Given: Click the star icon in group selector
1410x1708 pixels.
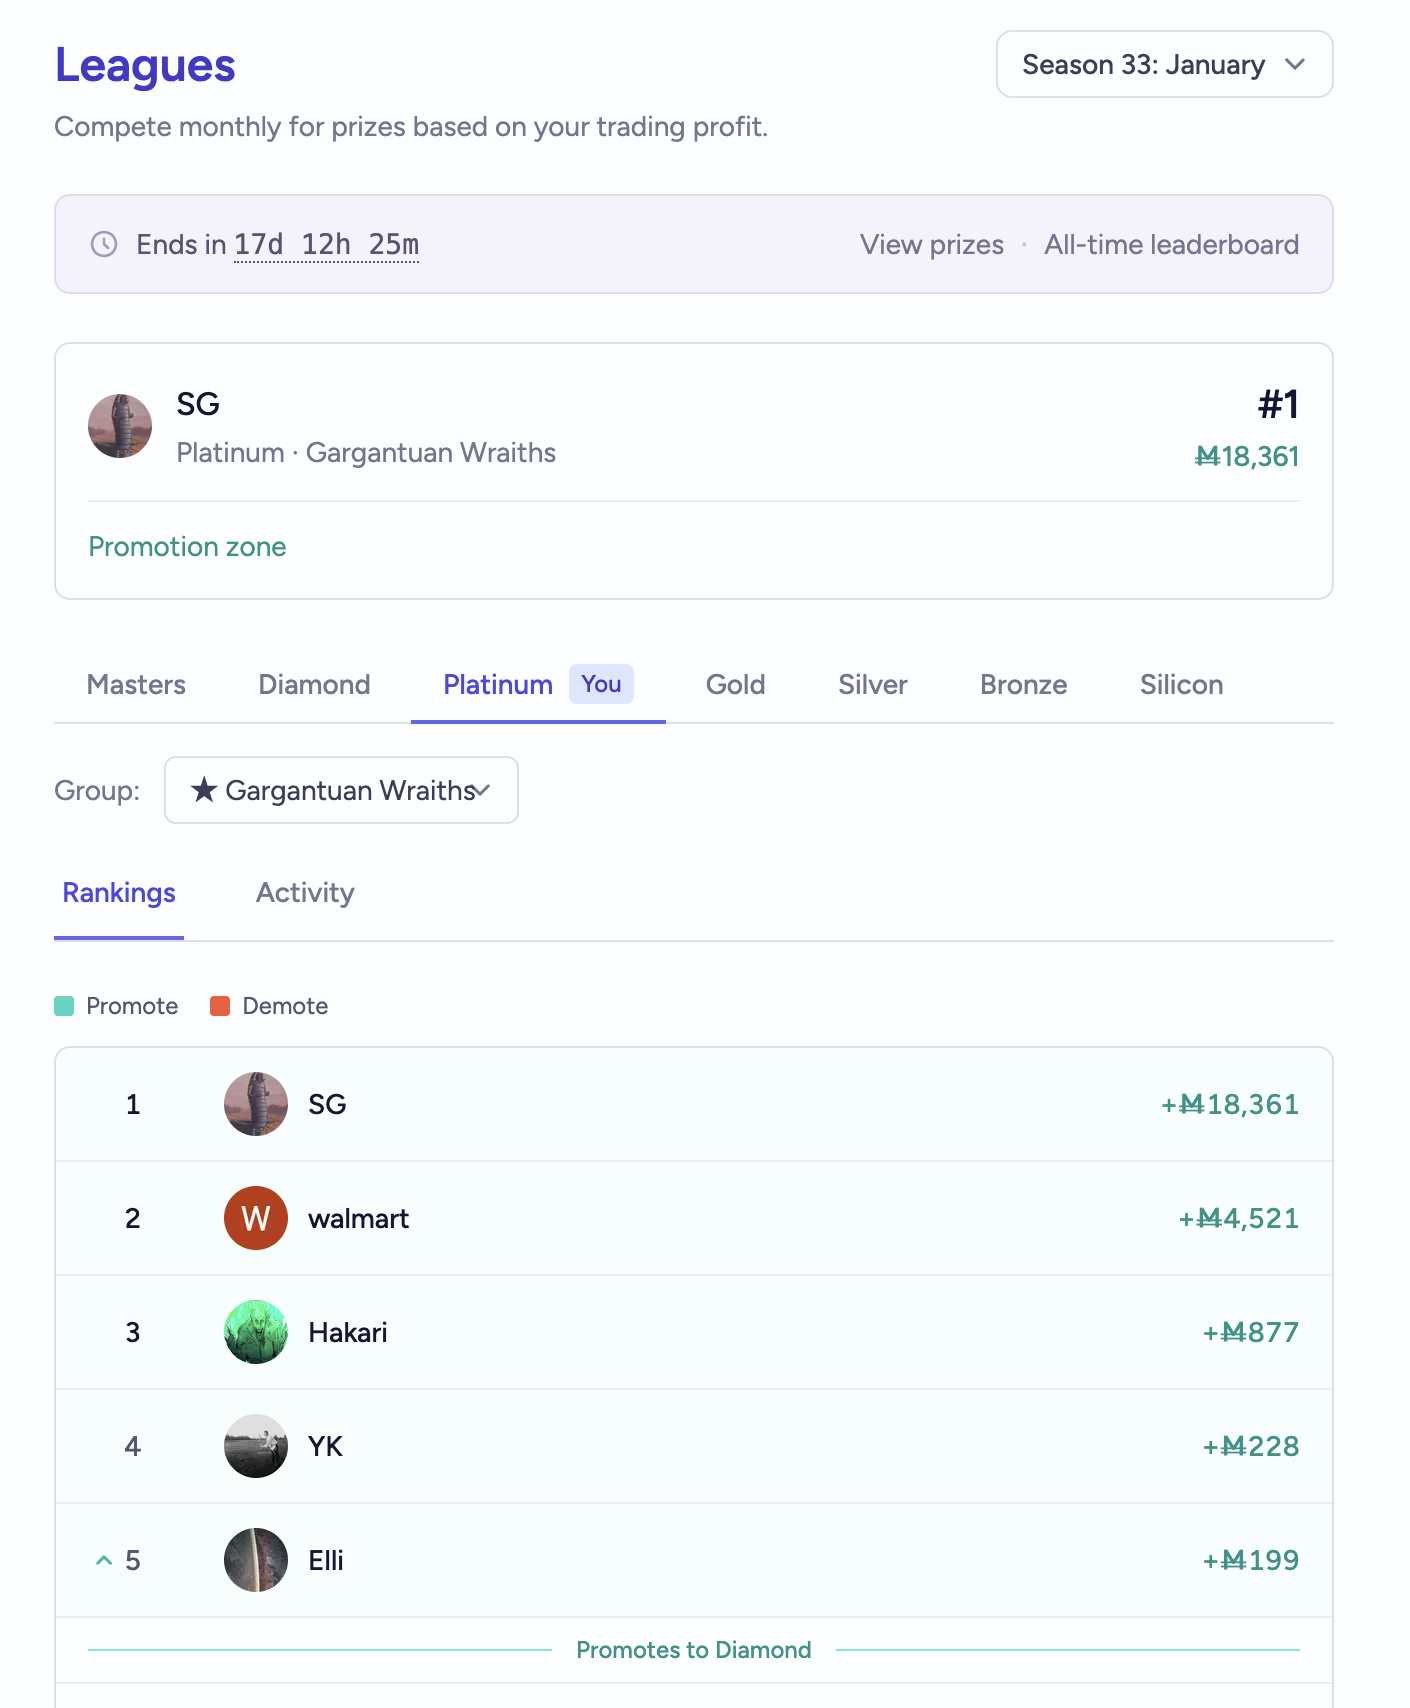Looking at the screenshot, I should pos(204,790).
